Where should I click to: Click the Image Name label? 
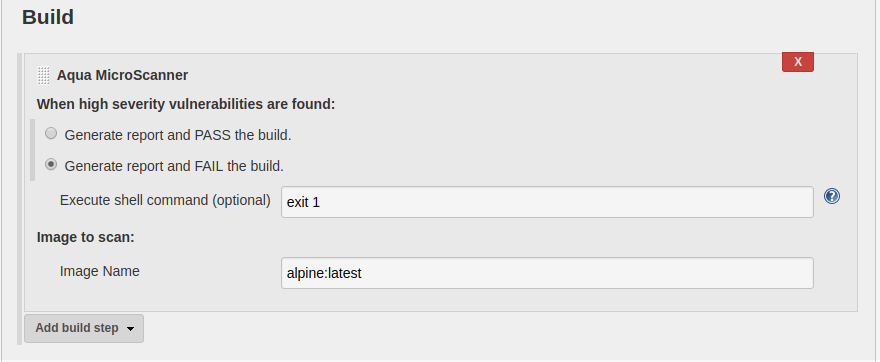[99, 271]
